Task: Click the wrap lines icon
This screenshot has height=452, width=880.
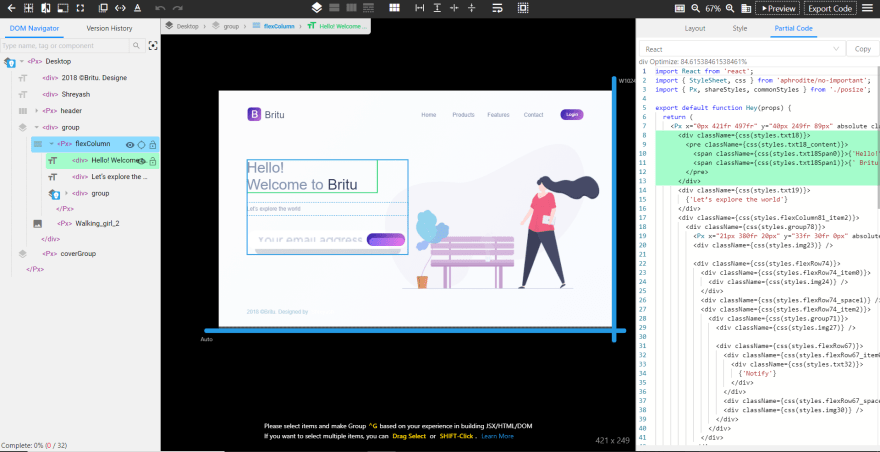Action: (x=497, y=8)
